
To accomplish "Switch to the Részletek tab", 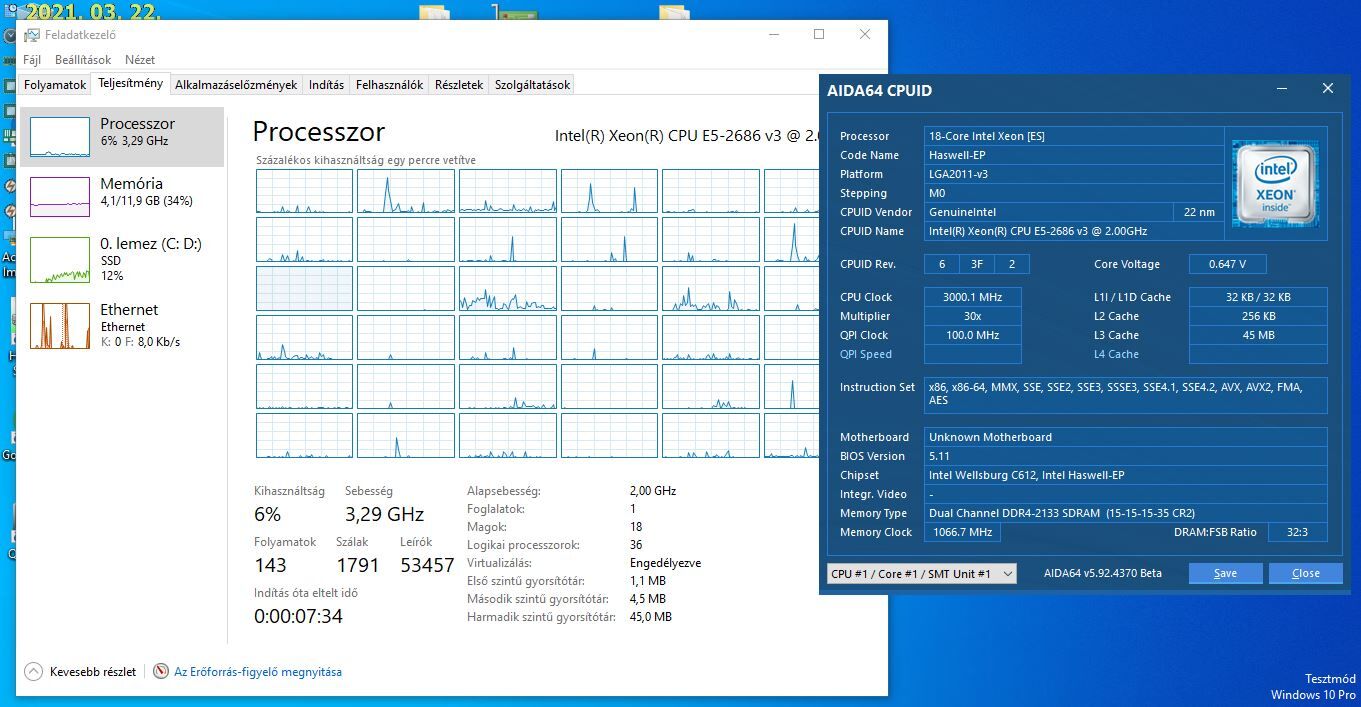I will pos(459,85).
